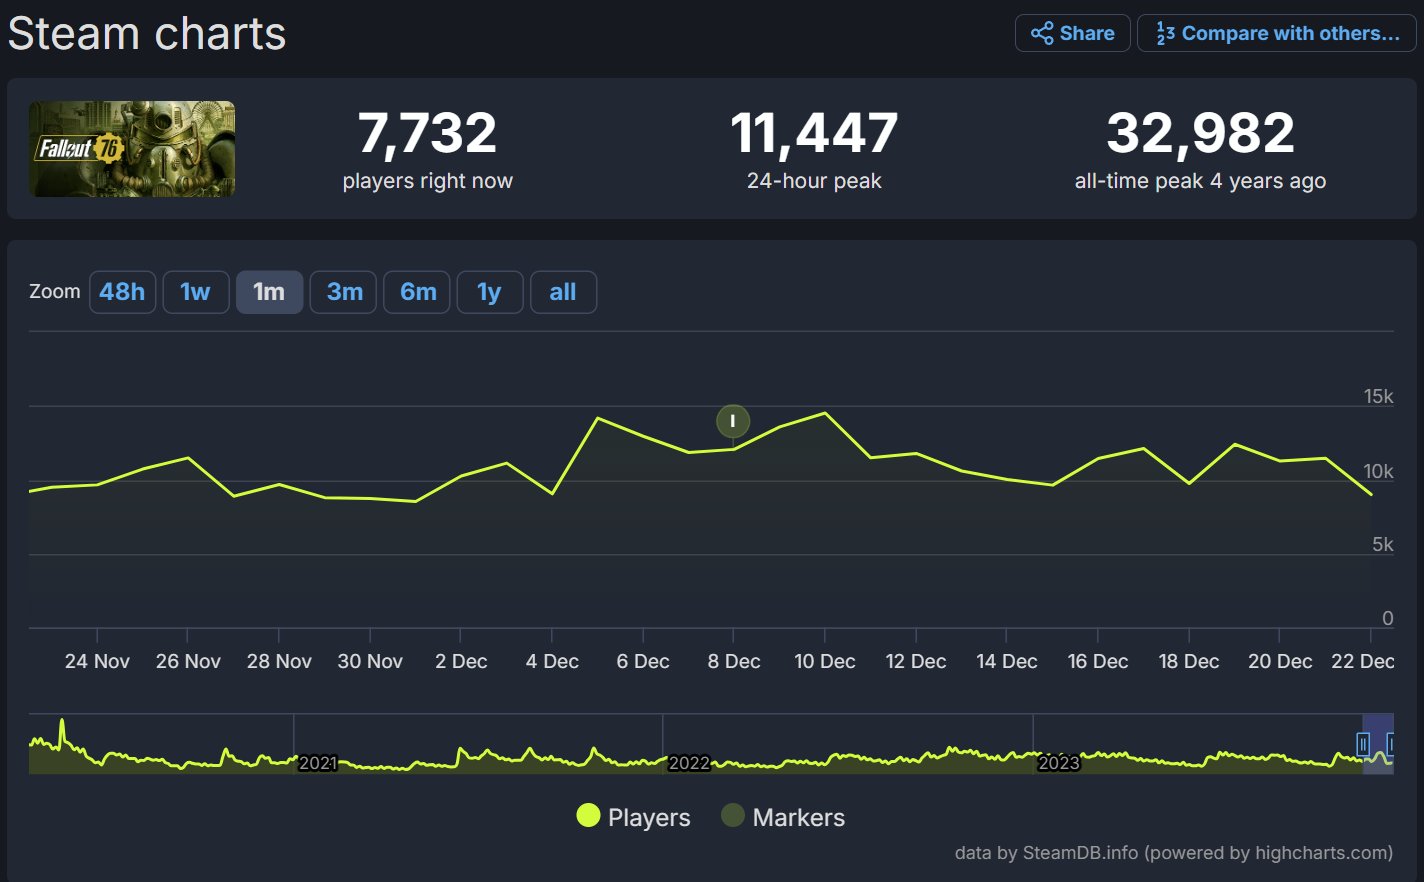
Task: Select the 1m zoom range
Action: point(269,292)
